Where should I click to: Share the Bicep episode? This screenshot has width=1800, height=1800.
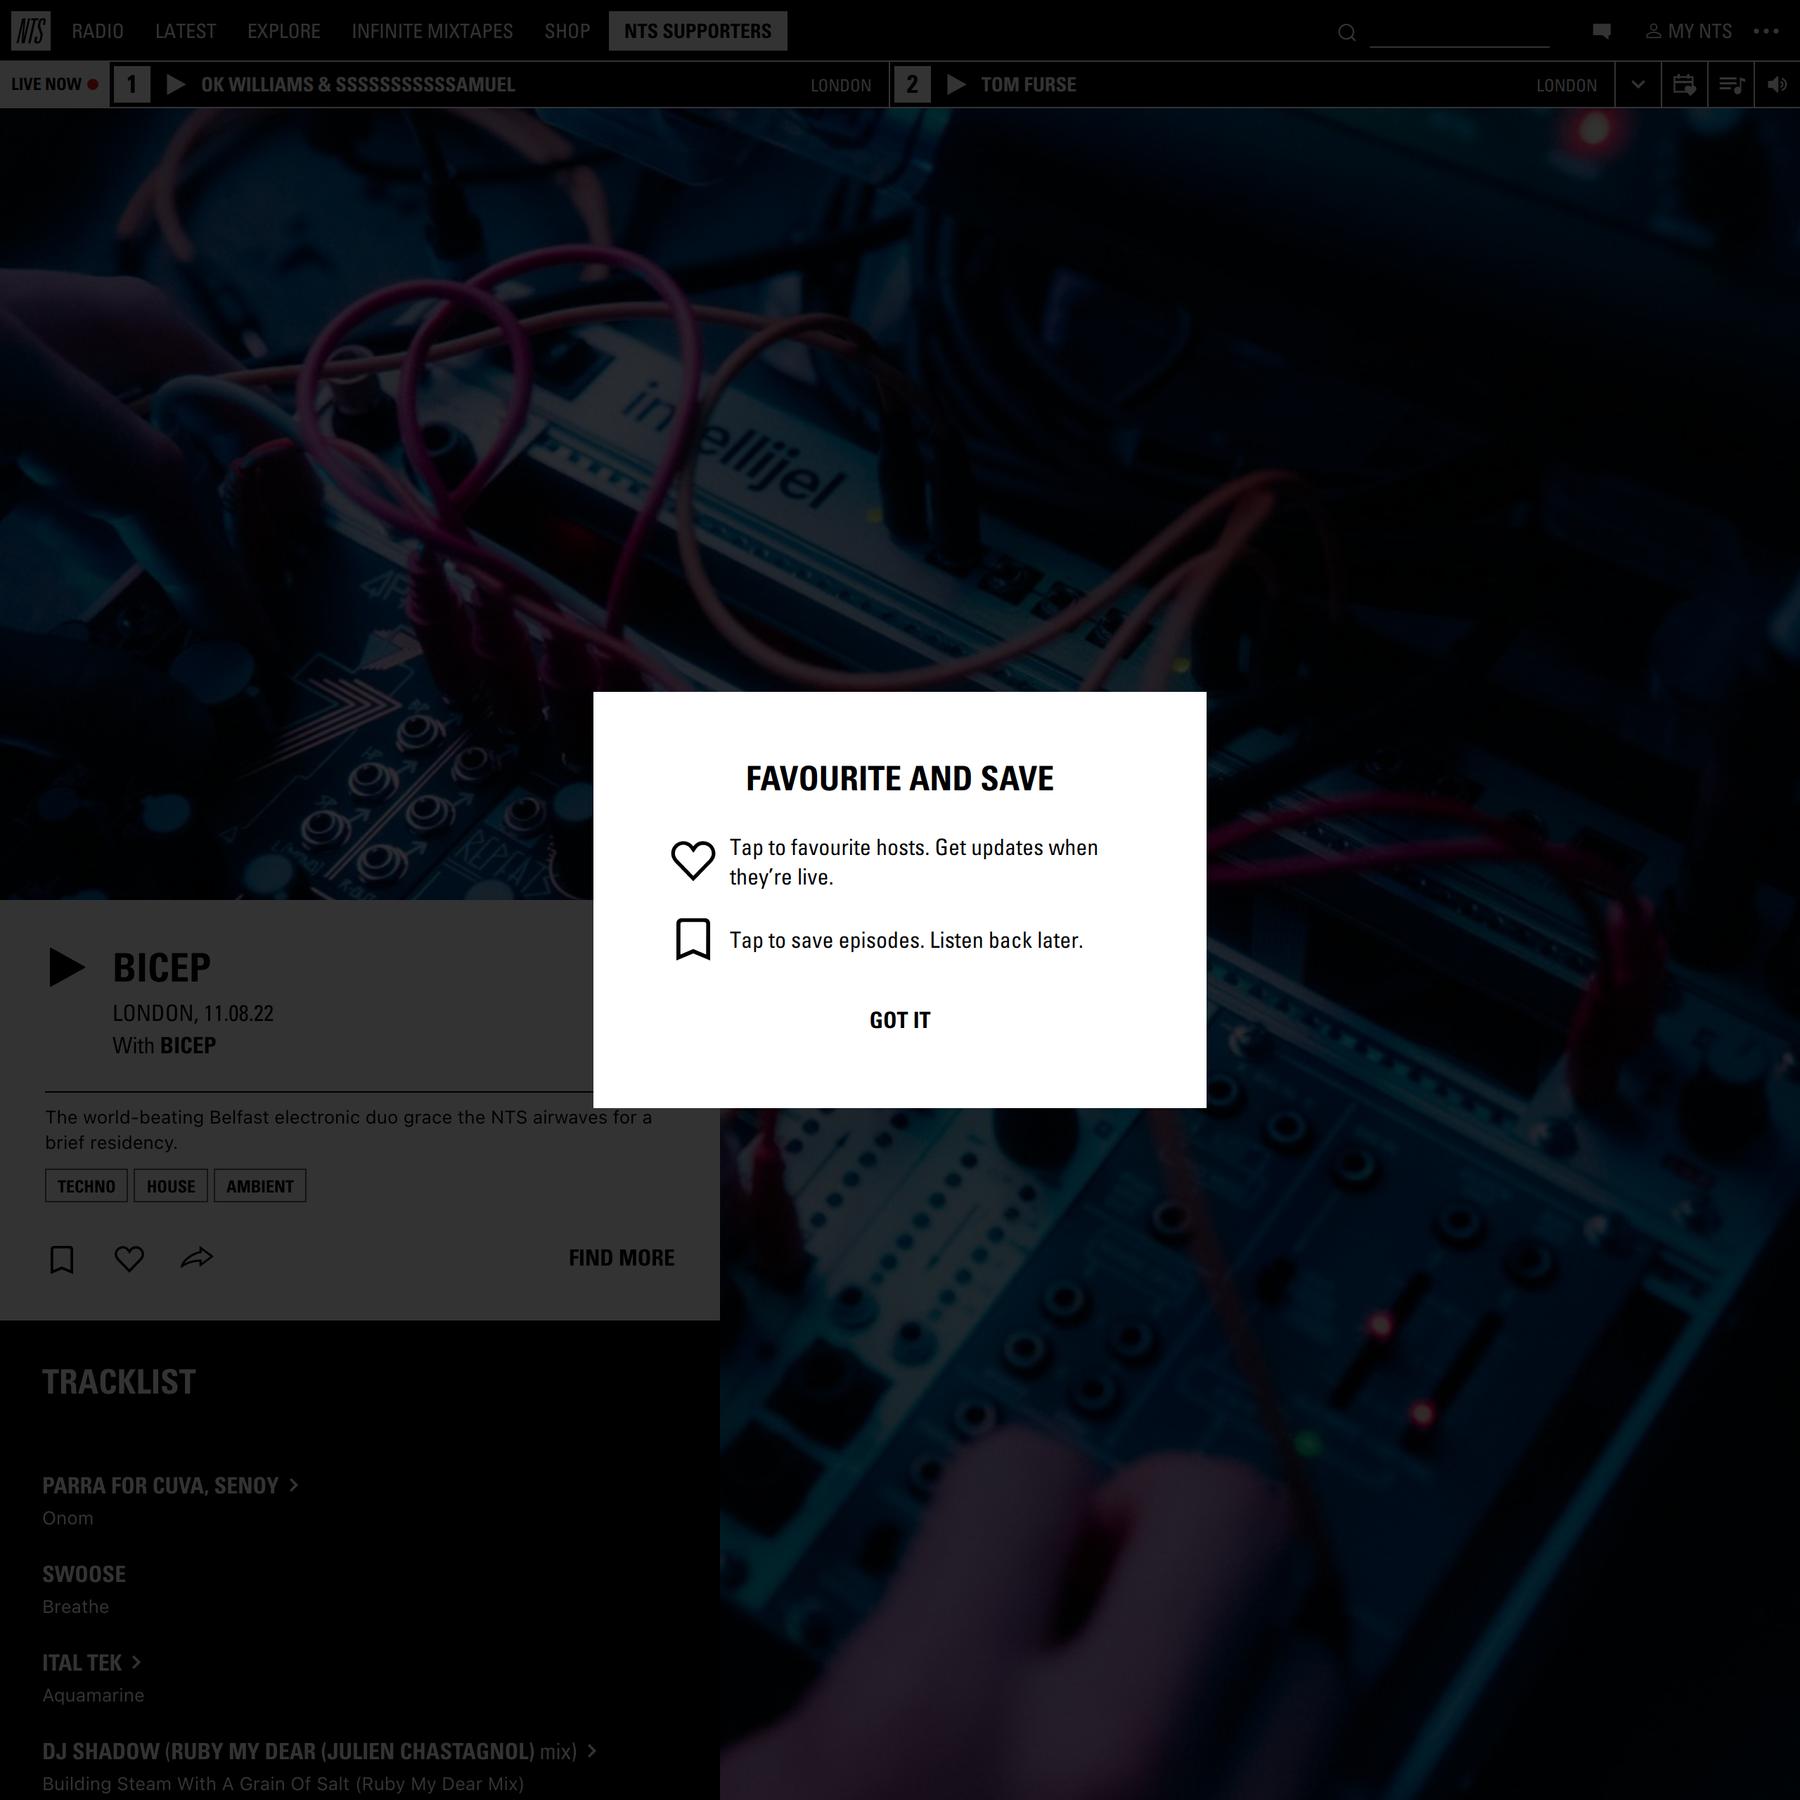tap(197, 1258)
